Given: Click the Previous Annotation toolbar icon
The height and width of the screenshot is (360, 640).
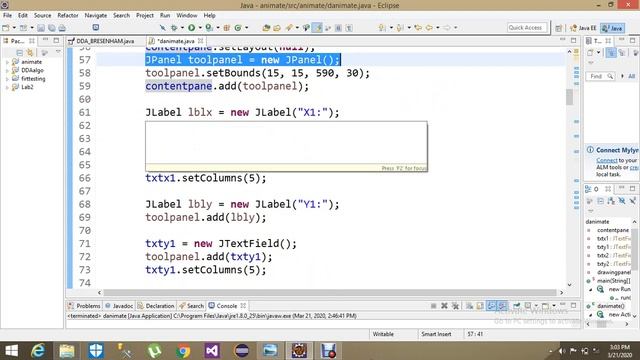Looking at the screenshot, I should pos(400,28).
